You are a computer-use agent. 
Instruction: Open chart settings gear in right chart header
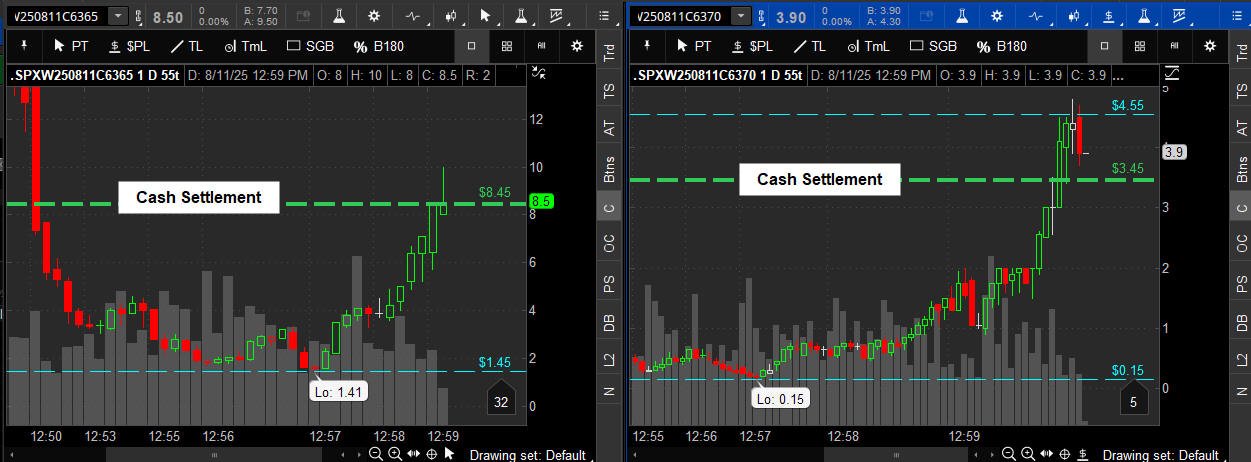click(x=997, y=16)
